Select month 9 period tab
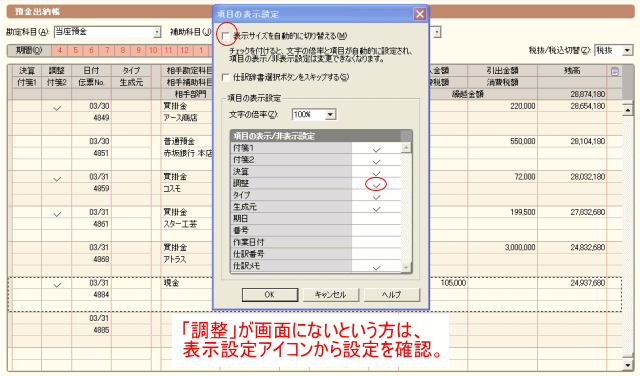 [138, 51]
